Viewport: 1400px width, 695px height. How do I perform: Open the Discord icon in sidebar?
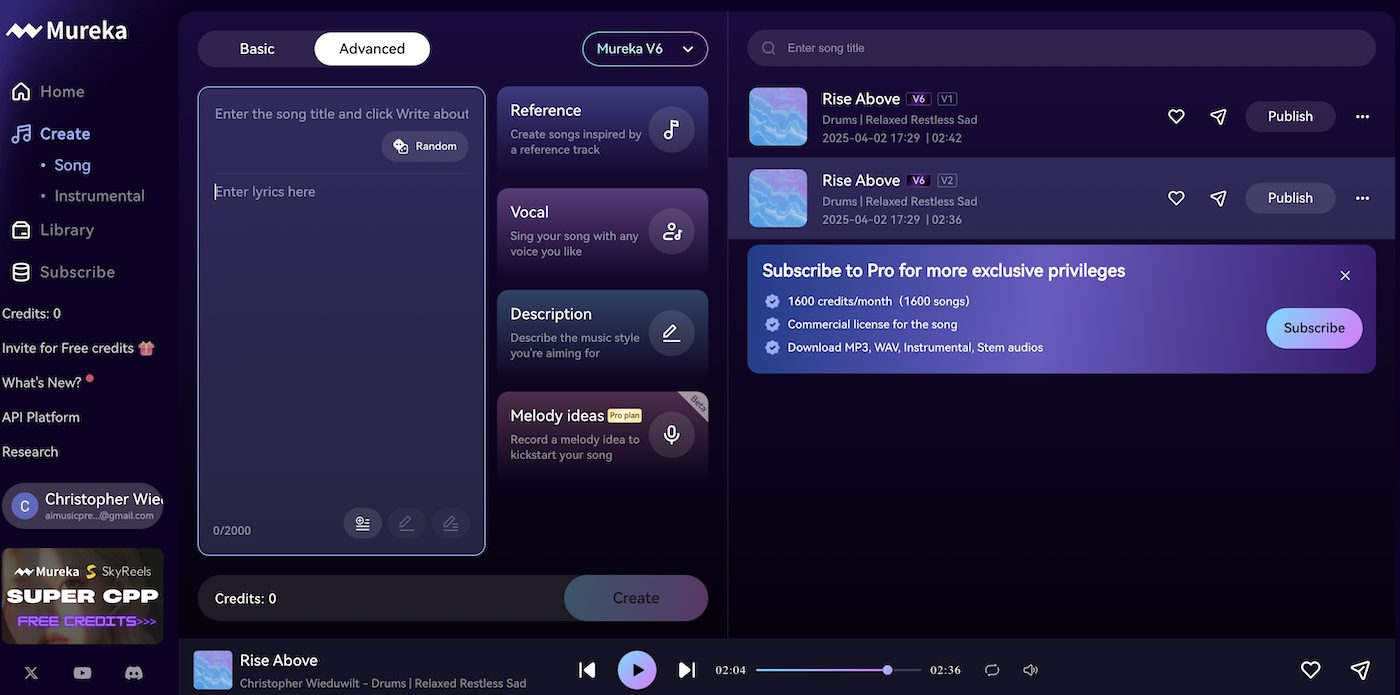133,673
